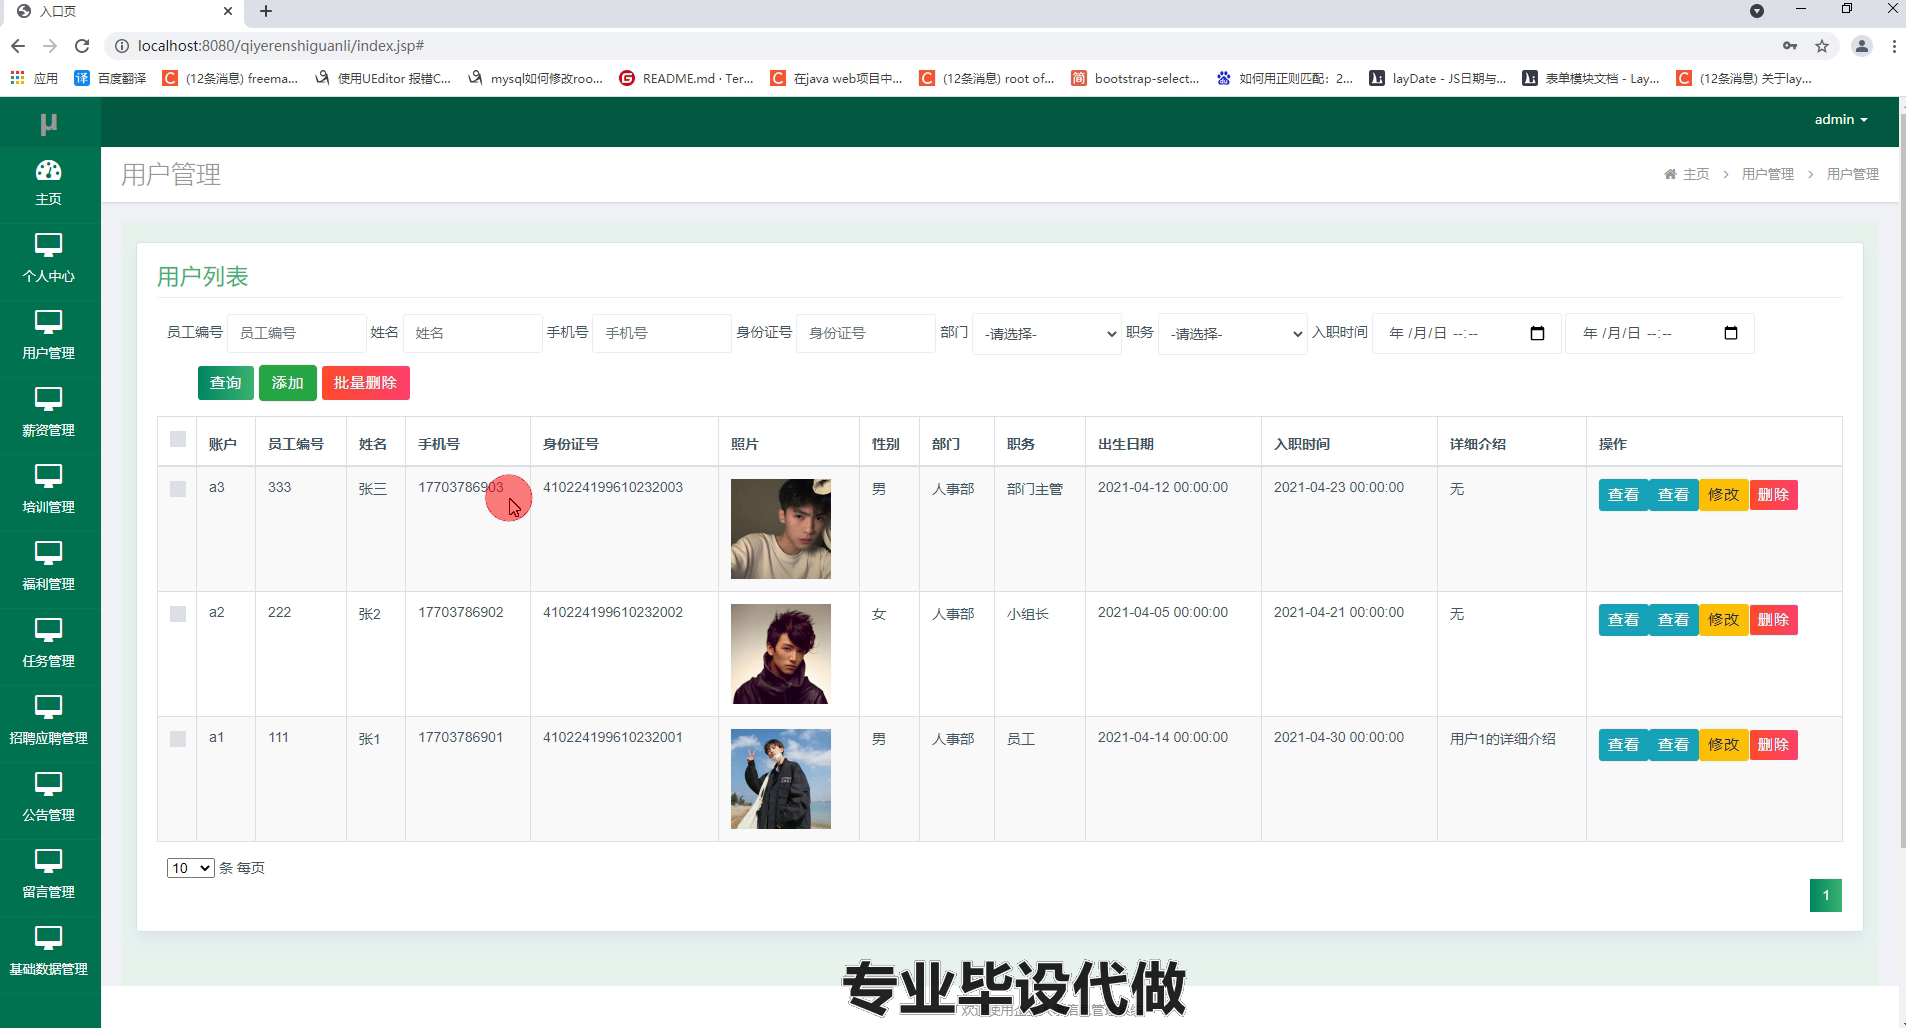The height and width of the screenshot is (1028, 1906).
Task: Focus the 姓名 input field
Action: [472, 333]
